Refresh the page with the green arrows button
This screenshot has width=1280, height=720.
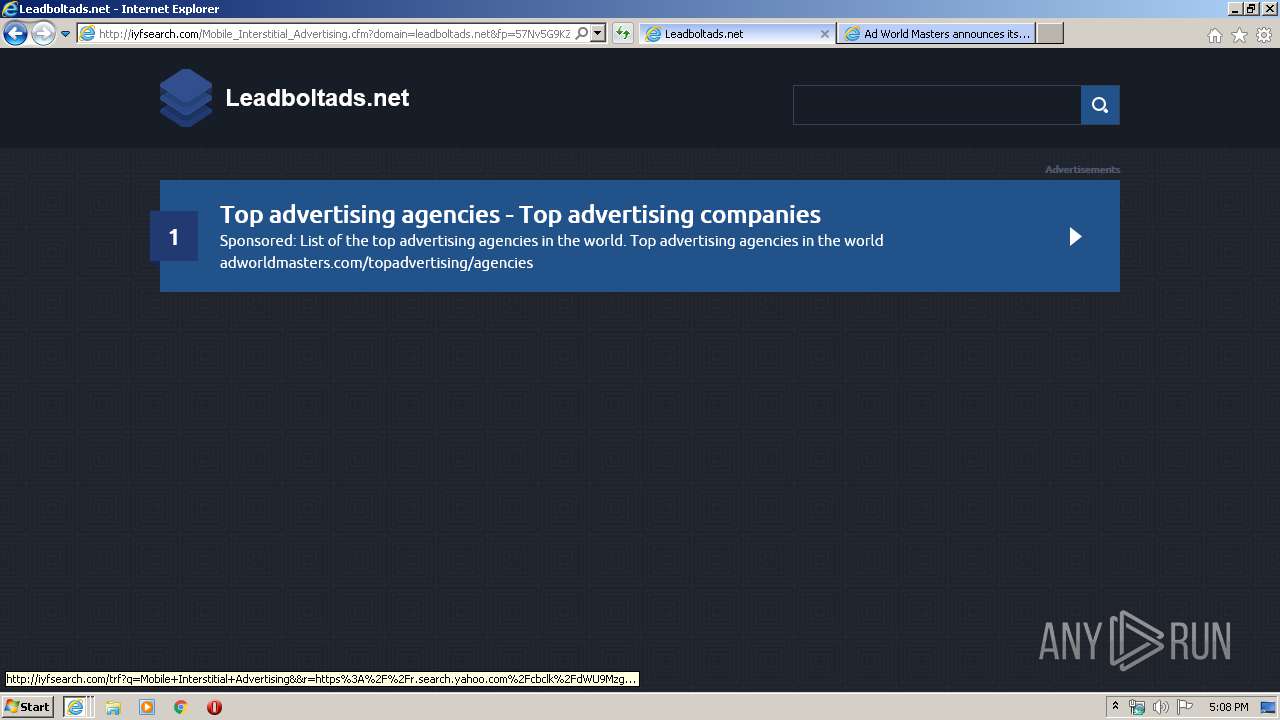[623, 34]
